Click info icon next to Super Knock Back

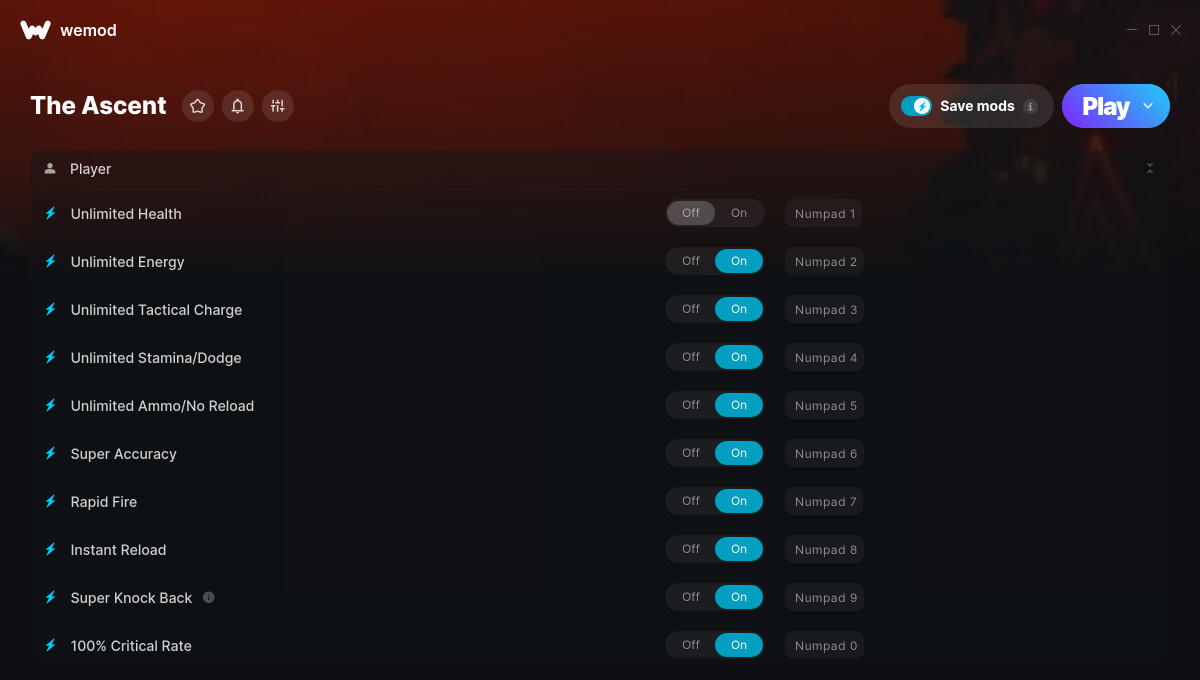[x=209, y=597]
